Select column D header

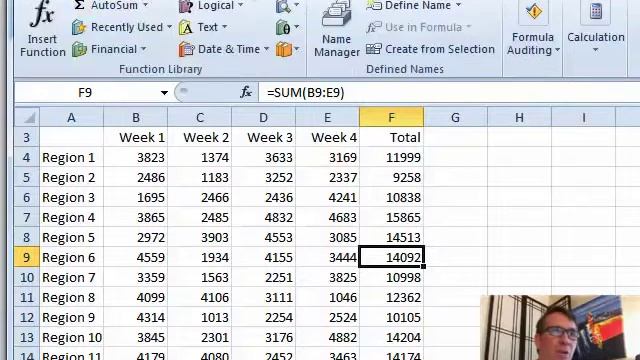tap(264, 118)
